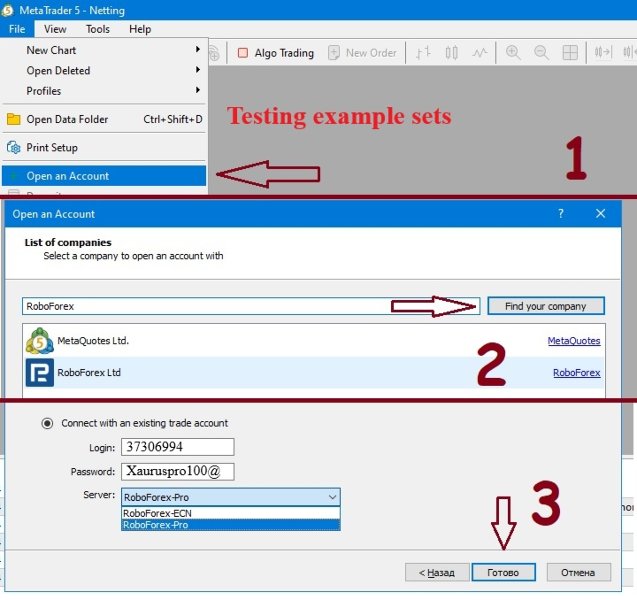Viewport: 637px width, 600px height.
Task: Select RoboForex Ltd in company list
Action: point(314,372)
